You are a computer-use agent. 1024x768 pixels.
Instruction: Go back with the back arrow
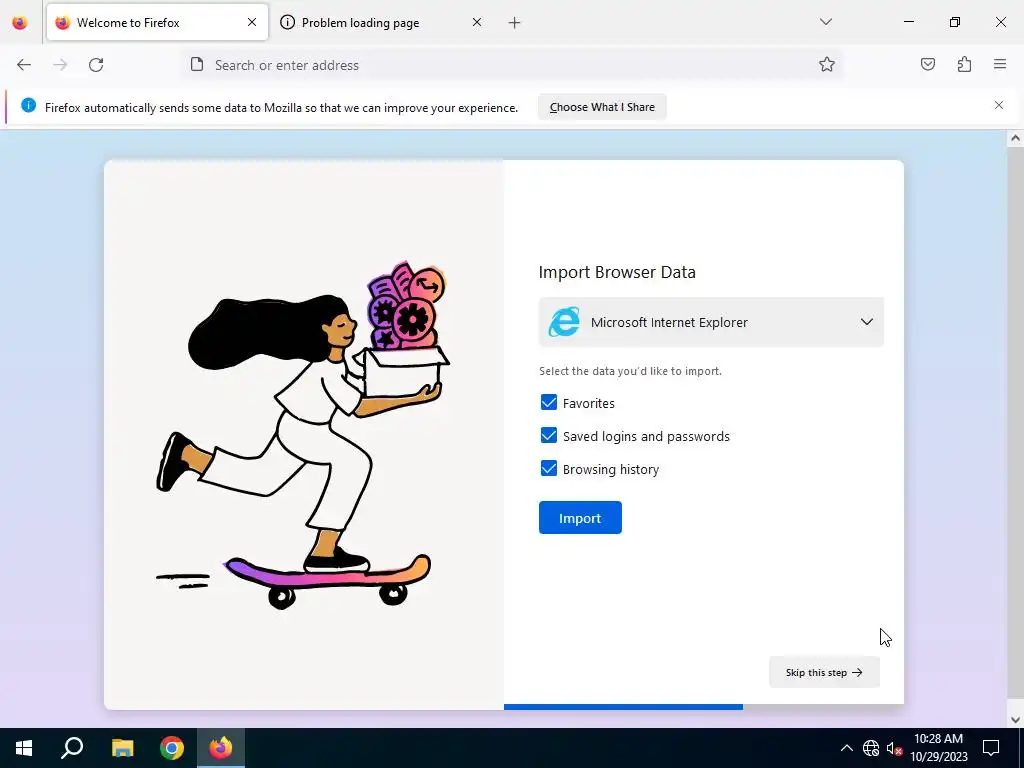tap(24, 65)
